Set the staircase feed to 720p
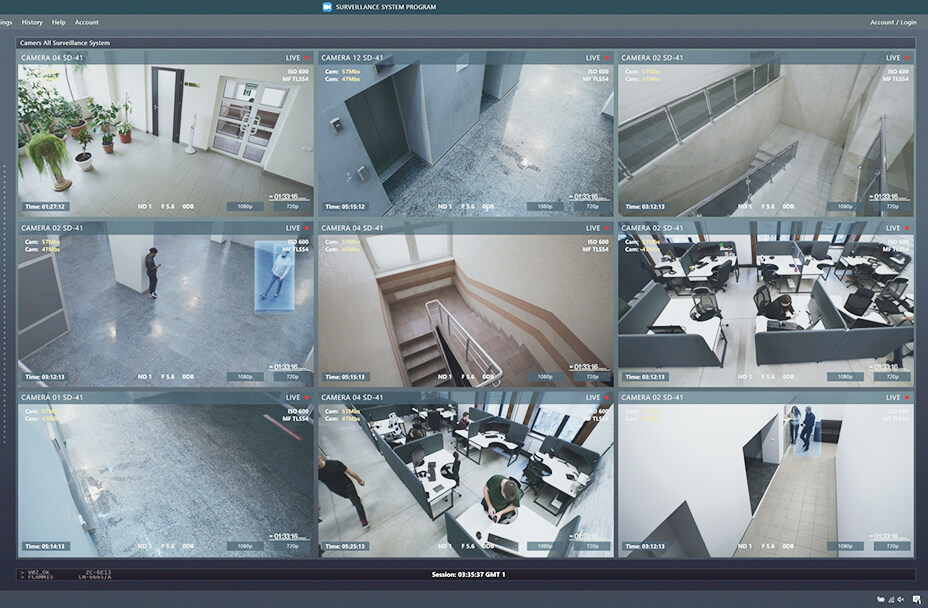The height and width of the screenshot is (608, 928). click(x=592, y=377)
